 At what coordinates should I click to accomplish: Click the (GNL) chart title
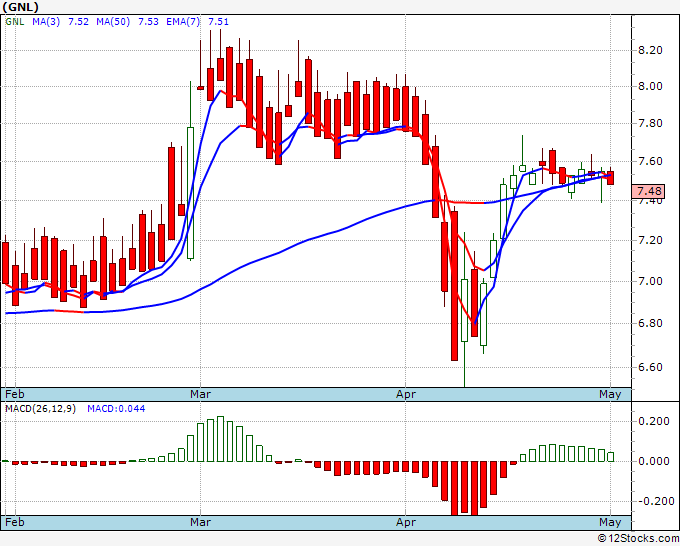click(21, 7)
